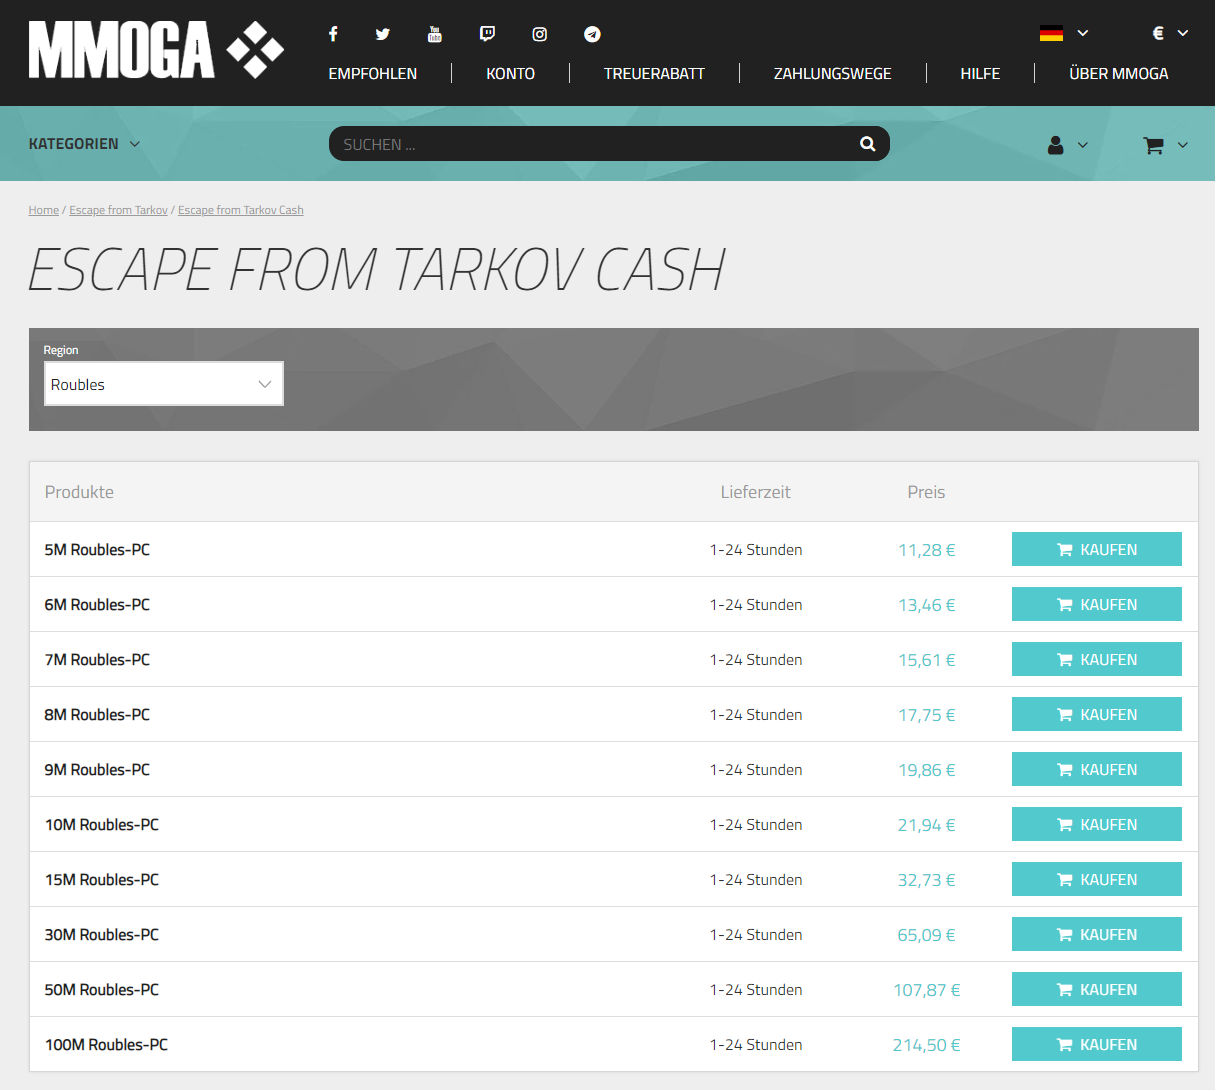Buy the 100M Roubles-PC product
The image size is (1215, 1090).
1097,1044
